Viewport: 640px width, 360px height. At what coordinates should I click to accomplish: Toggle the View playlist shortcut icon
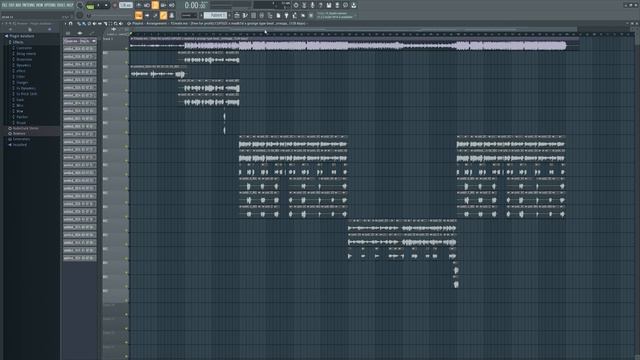click(x=237, y=16)
